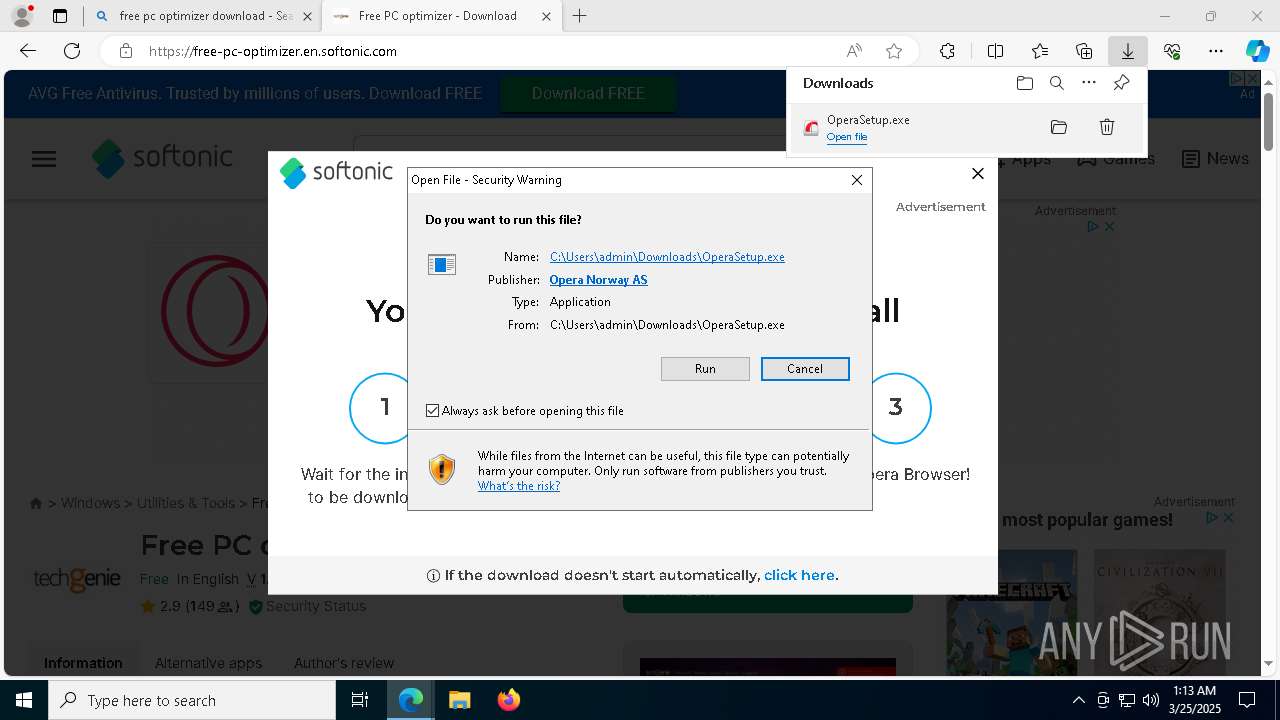The width and height of the screenshot is (1280, 720).
Task: Pin the Downloads panel
Action: (x=1121, y=83)
